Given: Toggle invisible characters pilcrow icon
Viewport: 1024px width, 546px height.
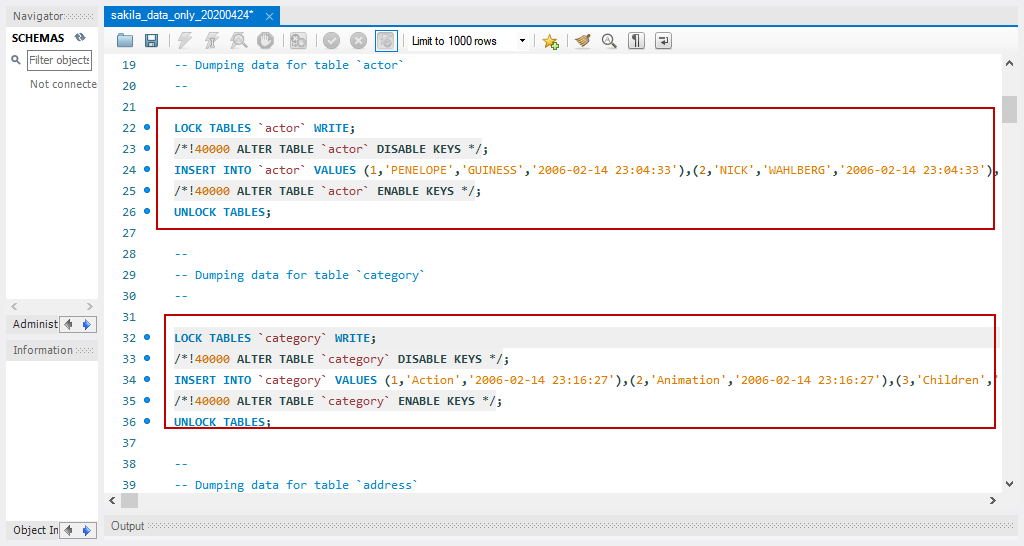Looking at the screenshot, I should (x=636, y=41).
